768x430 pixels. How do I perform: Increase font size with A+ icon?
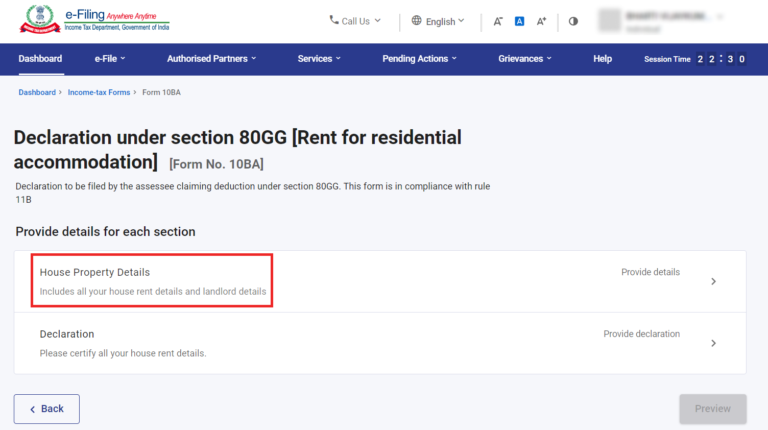542,21
